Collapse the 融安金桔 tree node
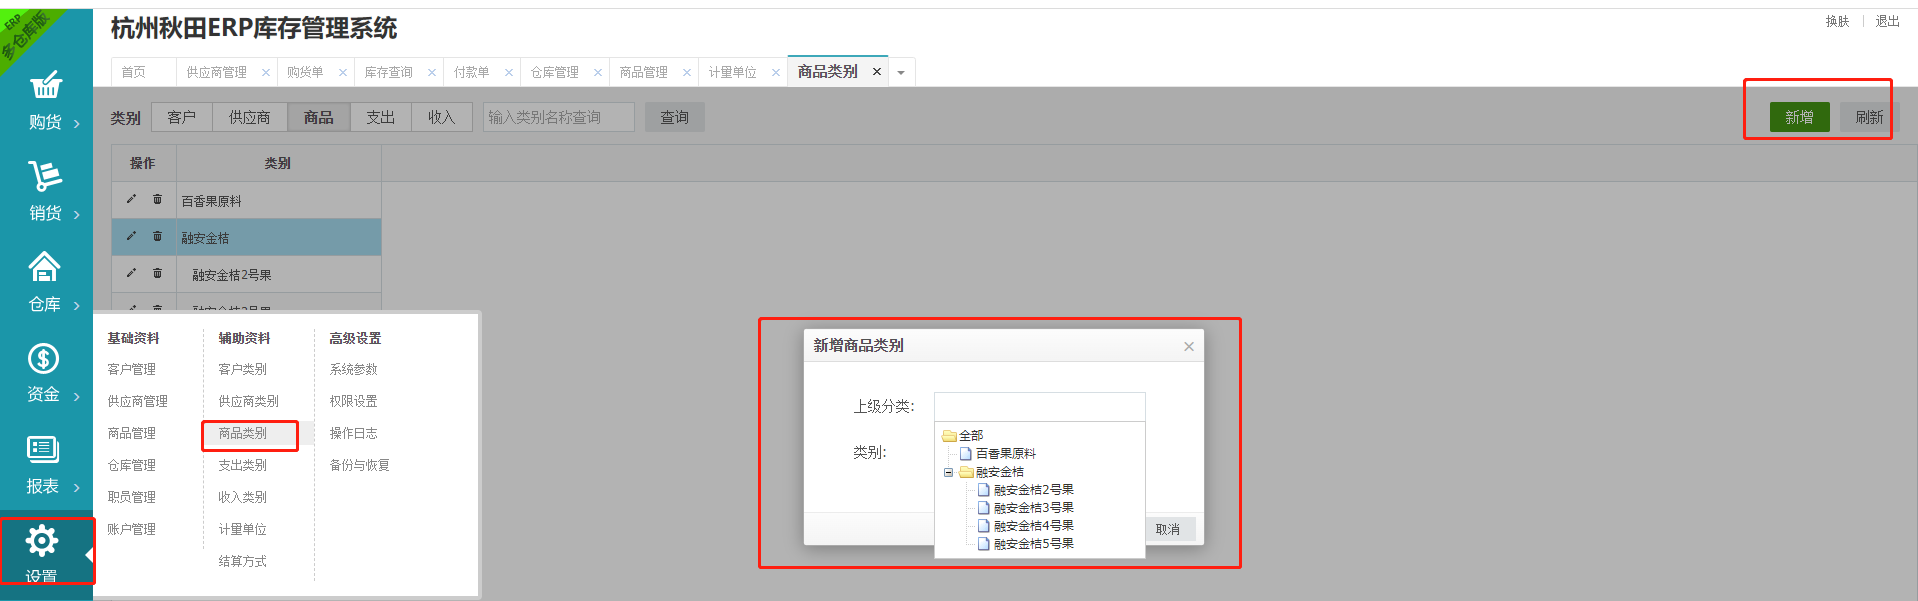 [948, 472]
